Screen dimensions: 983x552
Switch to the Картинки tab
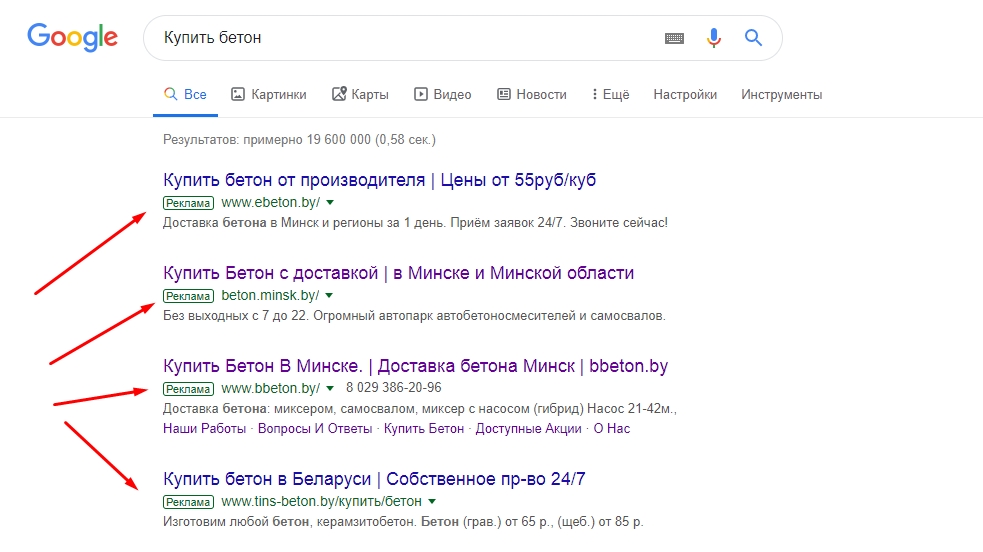click(268, 95)
